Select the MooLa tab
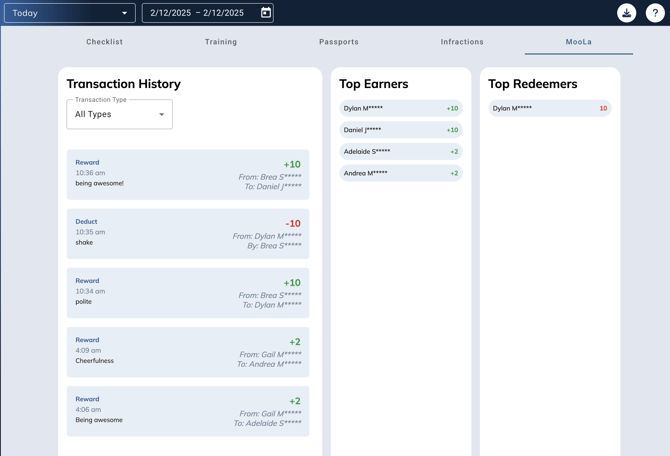This screenshot has height=456, width=670. 578,42
